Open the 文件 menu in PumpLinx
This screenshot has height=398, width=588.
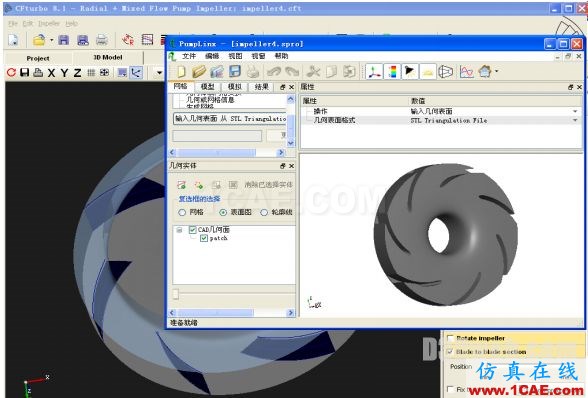click(x=189, y=56)
